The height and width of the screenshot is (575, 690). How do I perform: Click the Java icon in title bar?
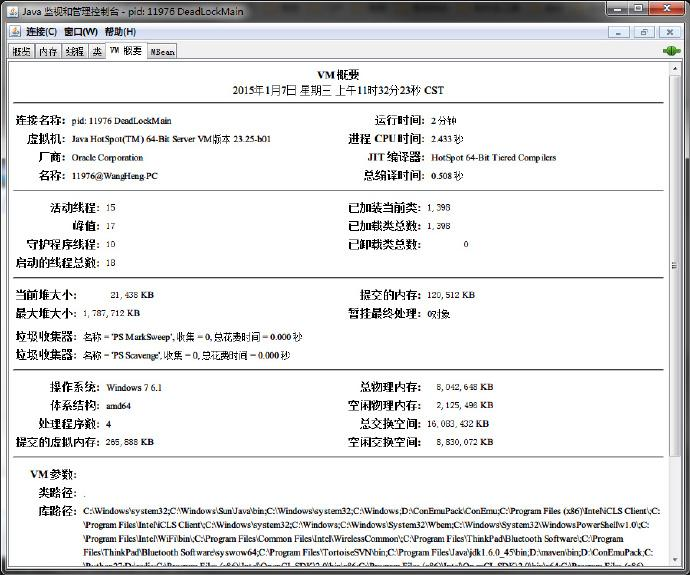(13, 11)
